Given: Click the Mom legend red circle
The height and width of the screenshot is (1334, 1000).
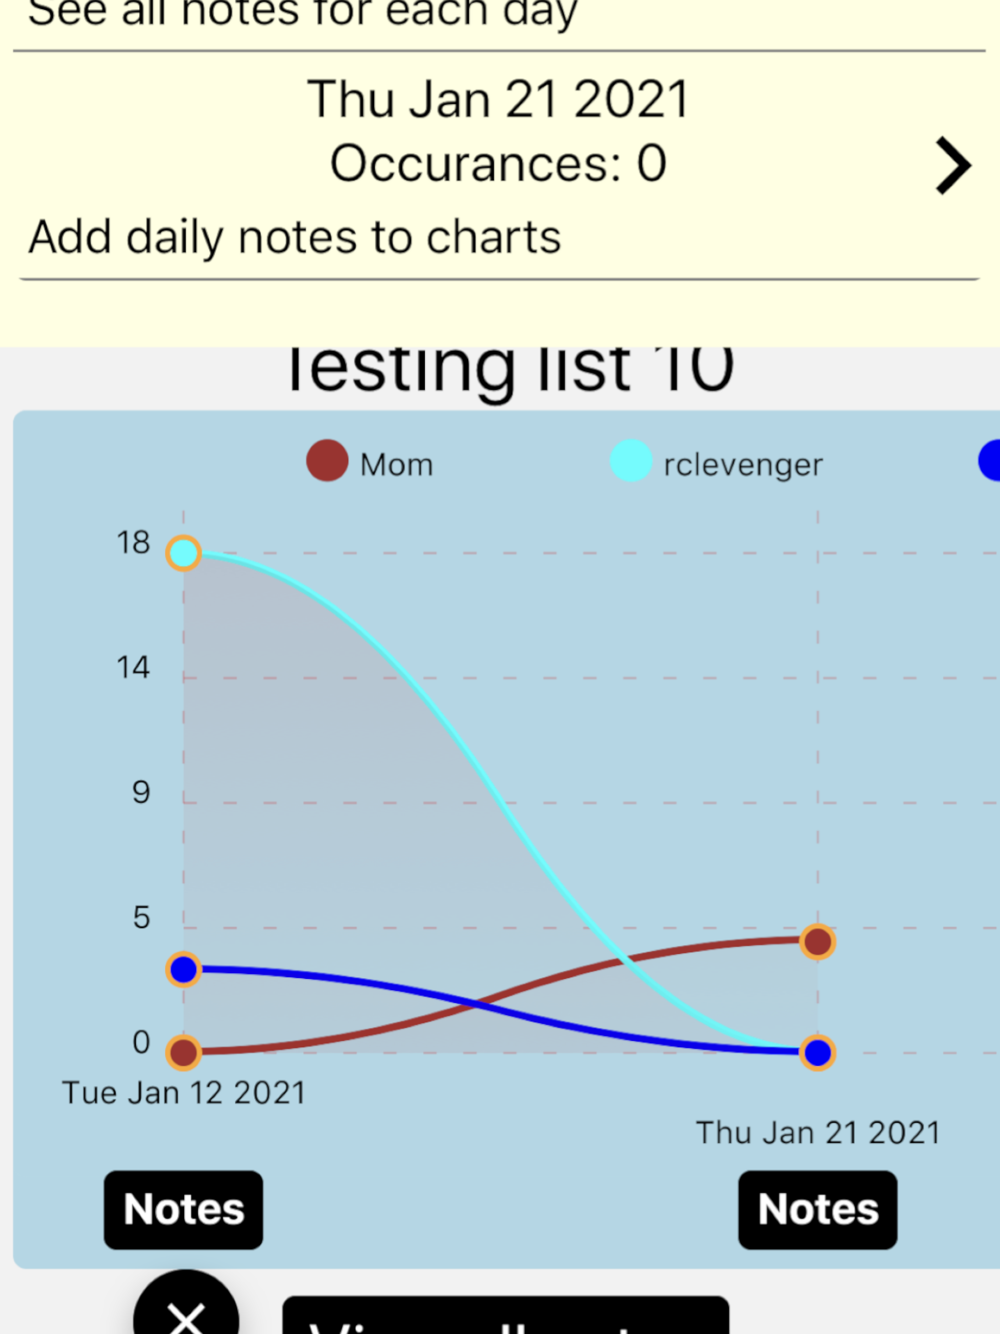Looking at the screenshot, I should tap(327, 461).
